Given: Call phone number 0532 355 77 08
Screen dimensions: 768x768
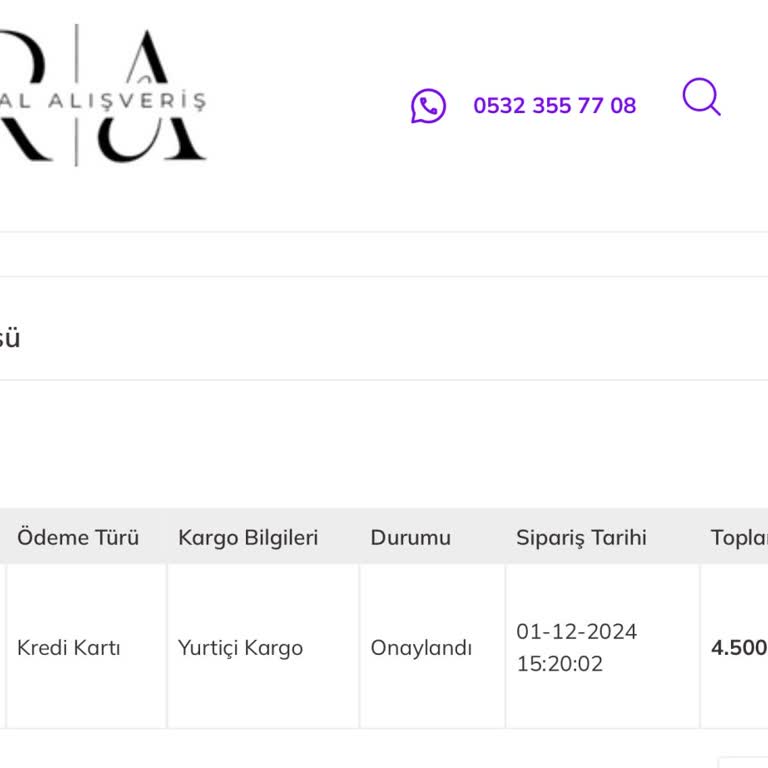Looking at the screenshot, I should 554,105.
